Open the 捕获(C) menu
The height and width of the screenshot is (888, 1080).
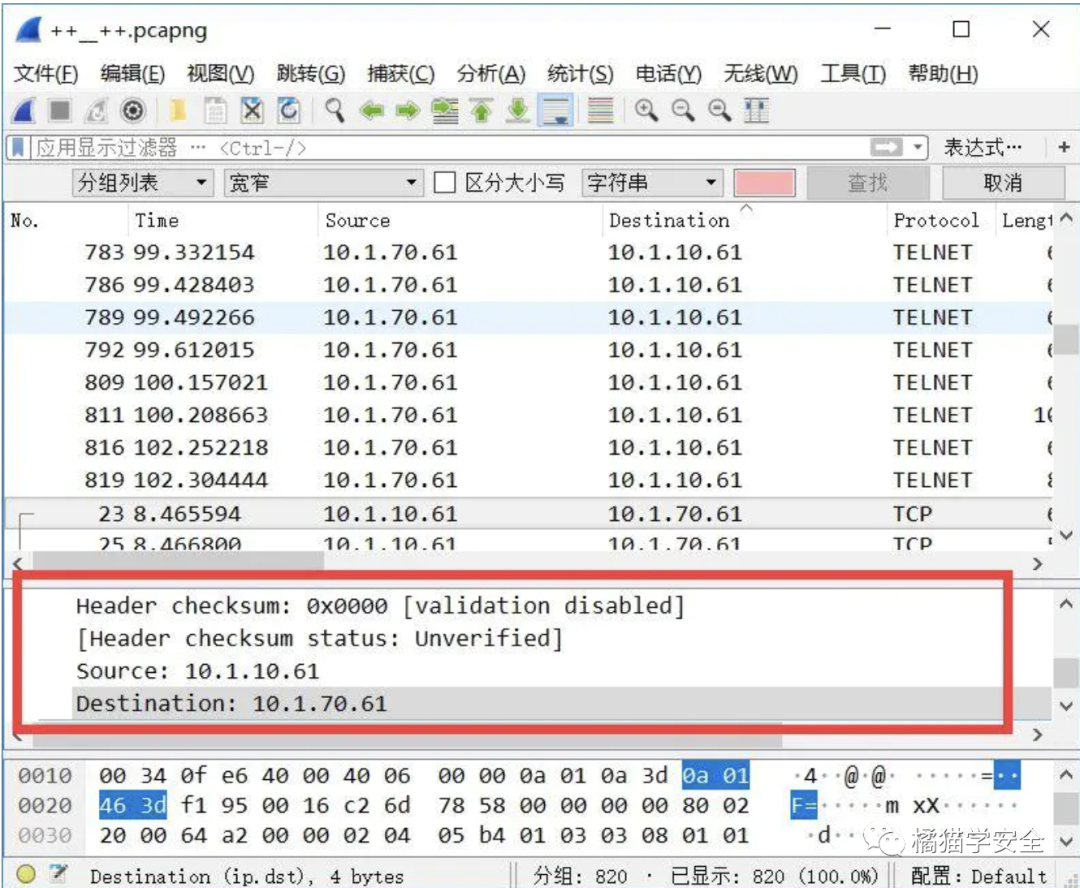click(x=401, y=74)
